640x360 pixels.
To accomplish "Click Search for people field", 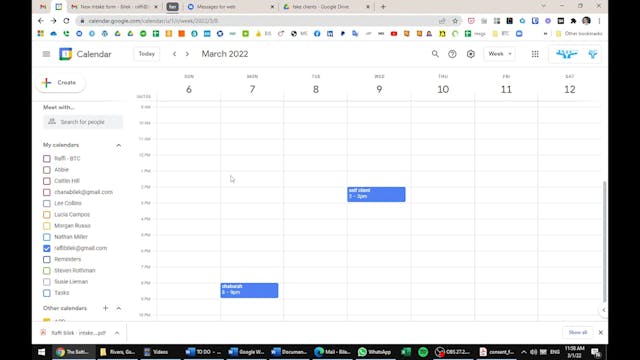I will 83,122.
